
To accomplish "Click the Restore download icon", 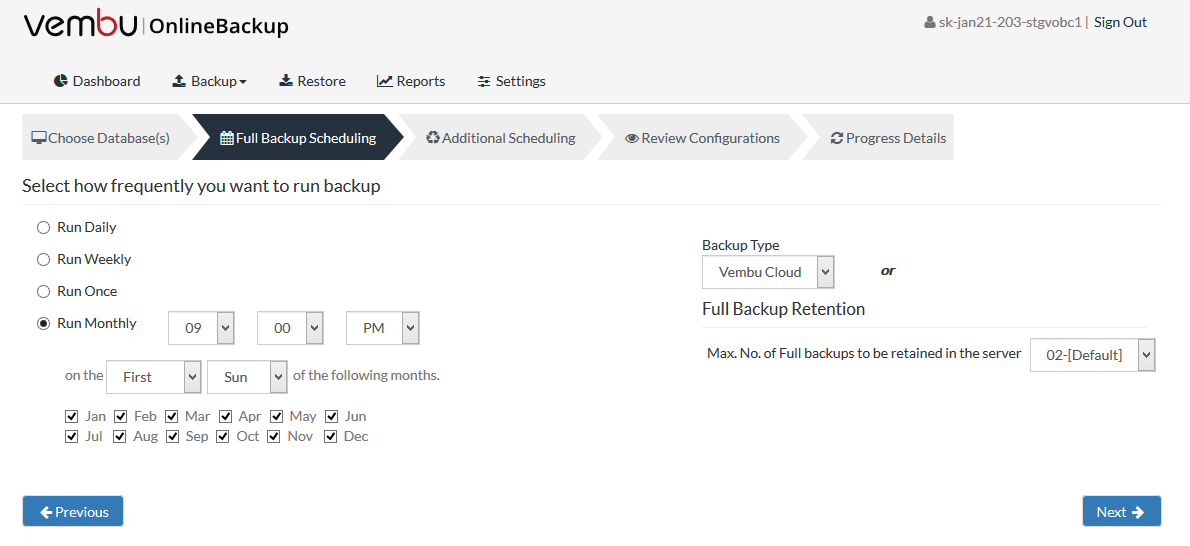I will 286,81.
